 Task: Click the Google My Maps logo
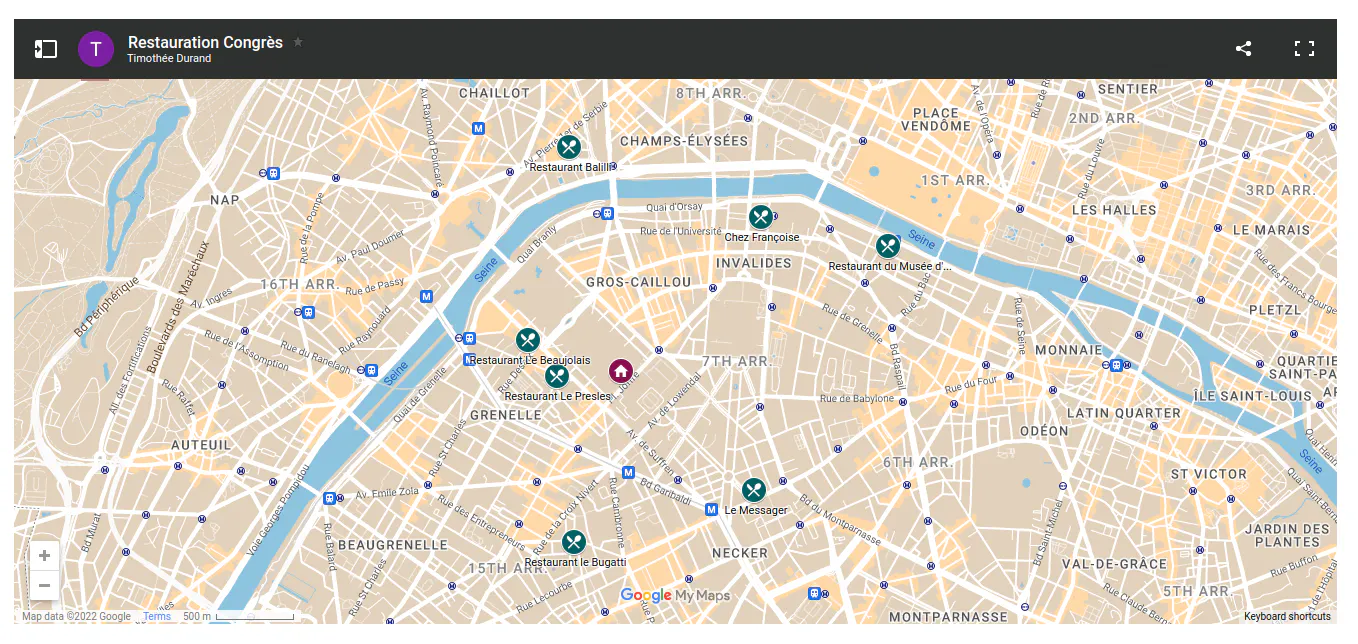click(675, 596)
